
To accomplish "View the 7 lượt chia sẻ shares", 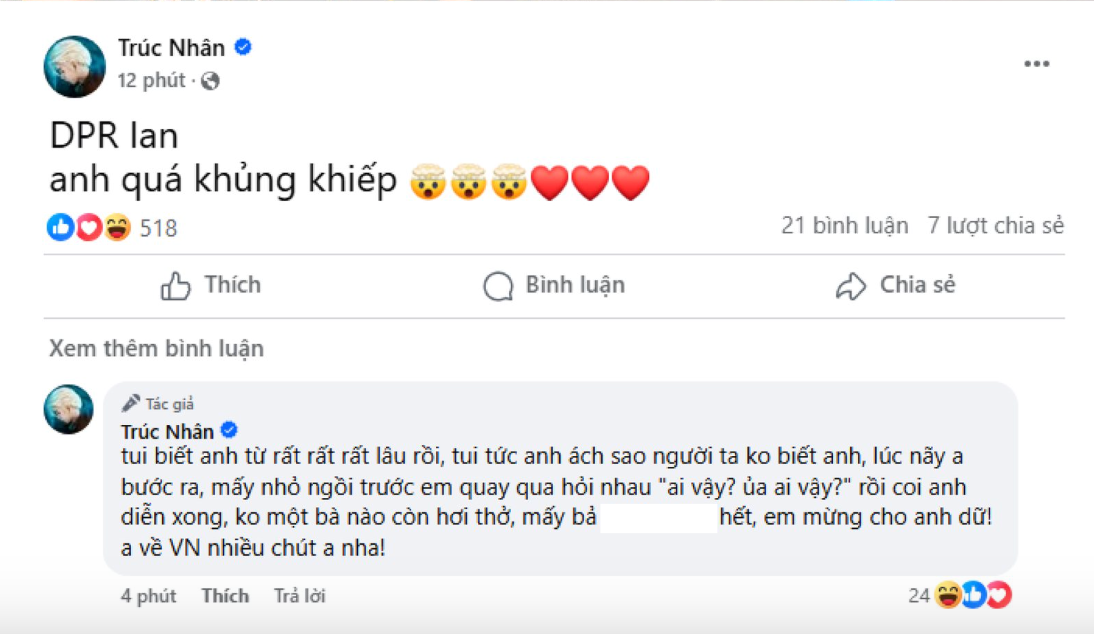I will coord(995,226).
